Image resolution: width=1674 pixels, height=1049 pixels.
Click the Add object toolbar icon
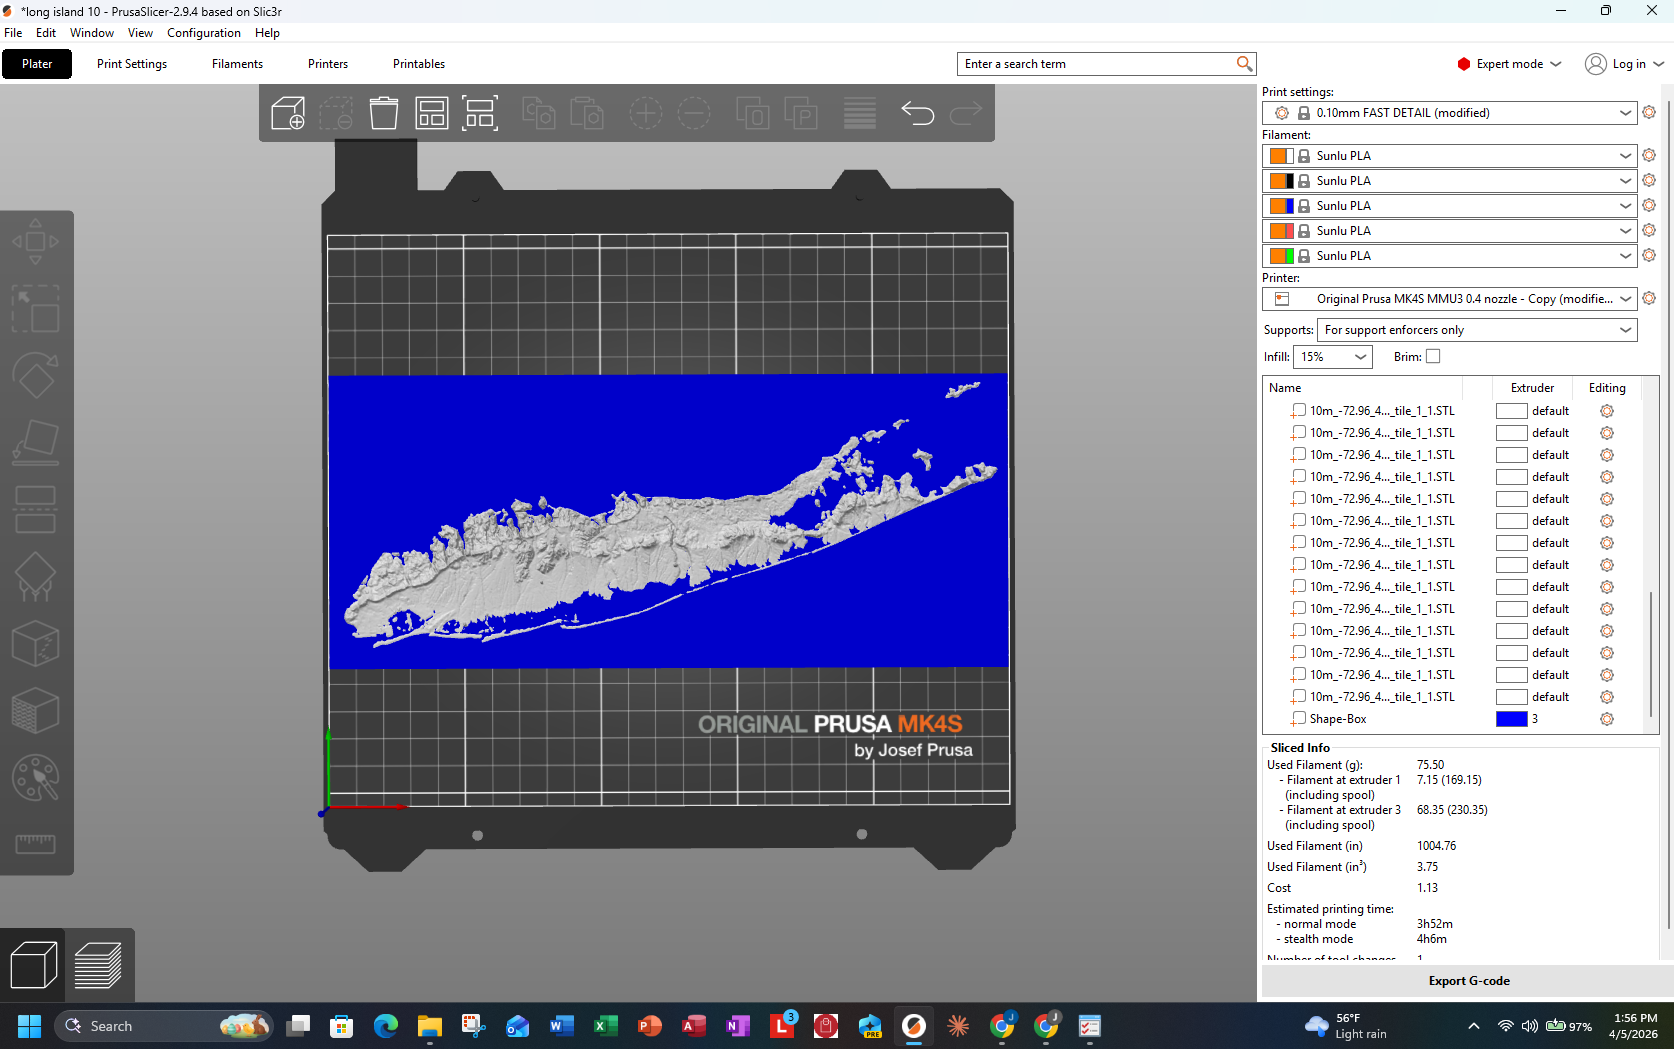pyautogui.click(x=288, y=113)
